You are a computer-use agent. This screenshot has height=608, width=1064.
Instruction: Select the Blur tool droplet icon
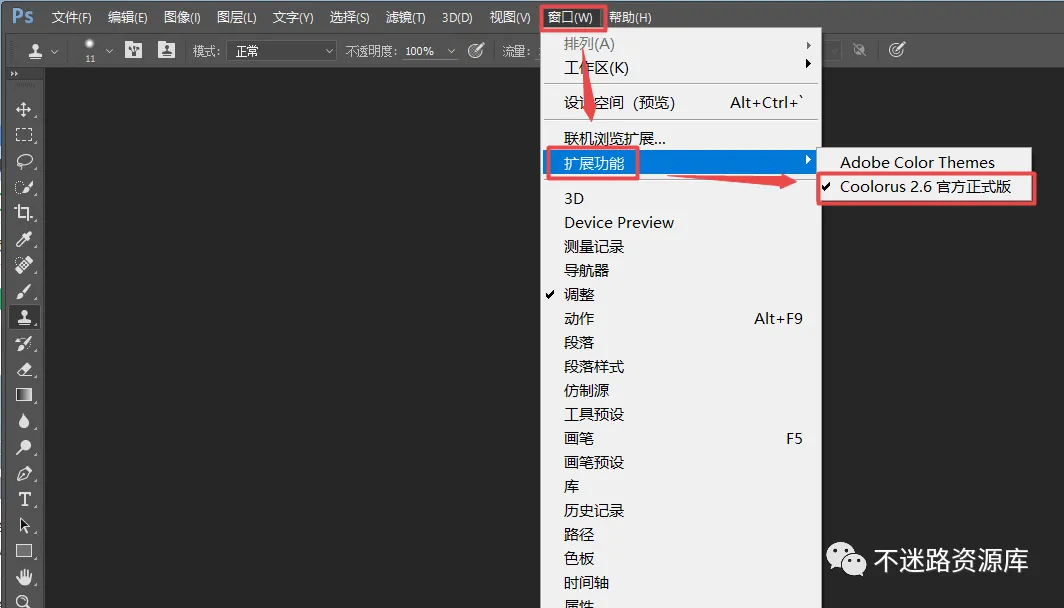coord(24,421)
